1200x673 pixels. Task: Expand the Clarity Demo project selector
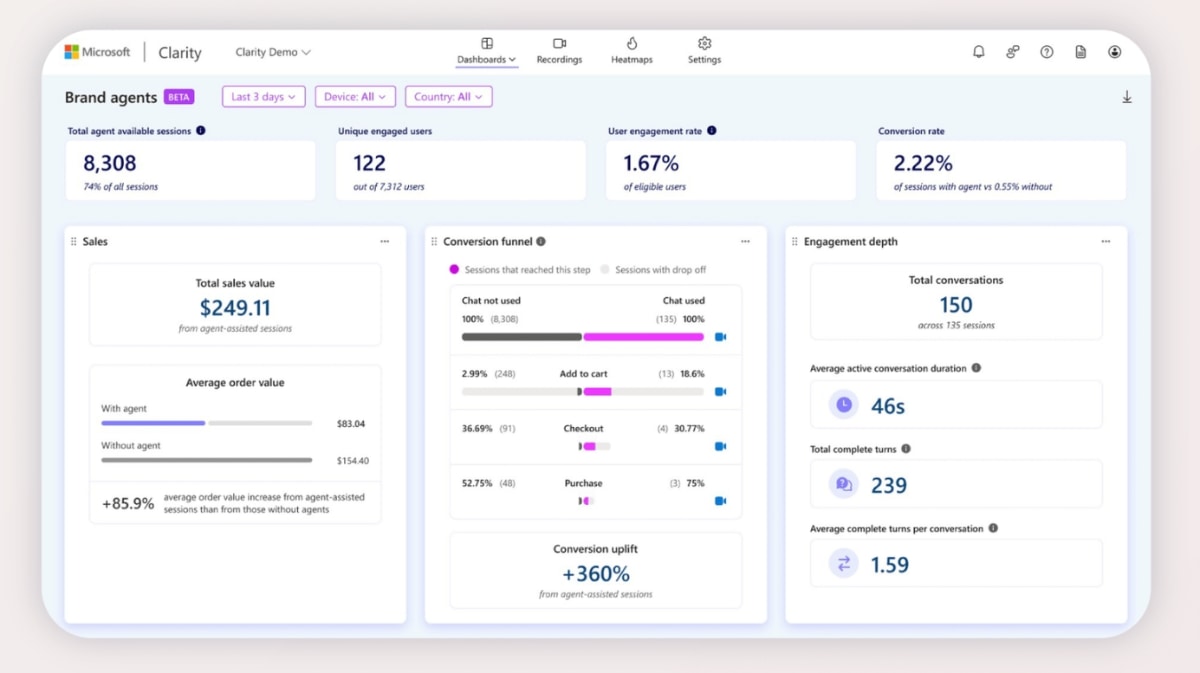(x=273, y=52)
